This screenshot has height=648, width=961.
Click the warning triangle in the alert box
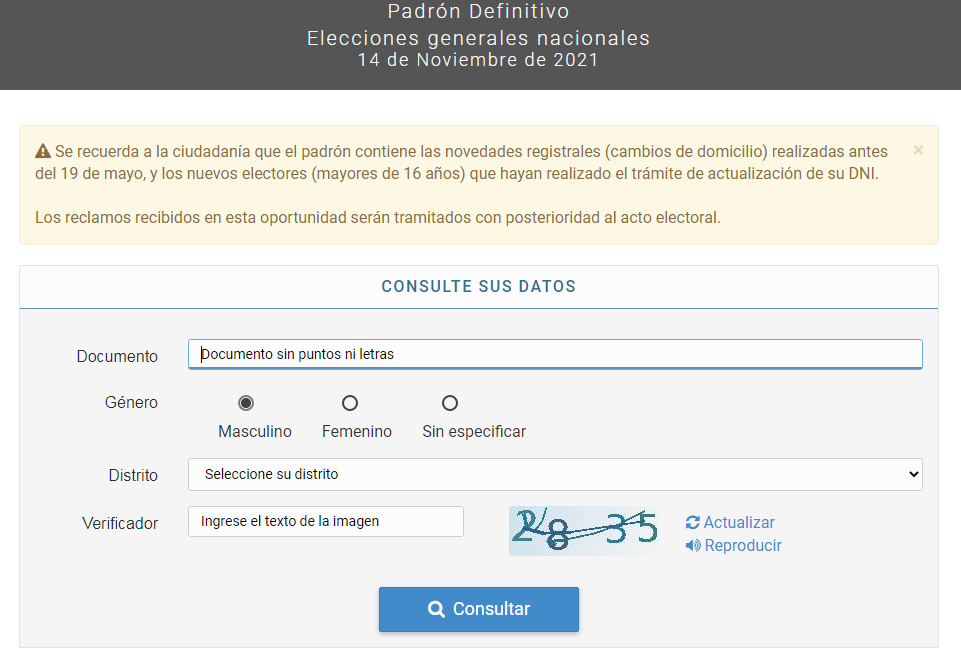pyautogui.click(x=42, y=150)
